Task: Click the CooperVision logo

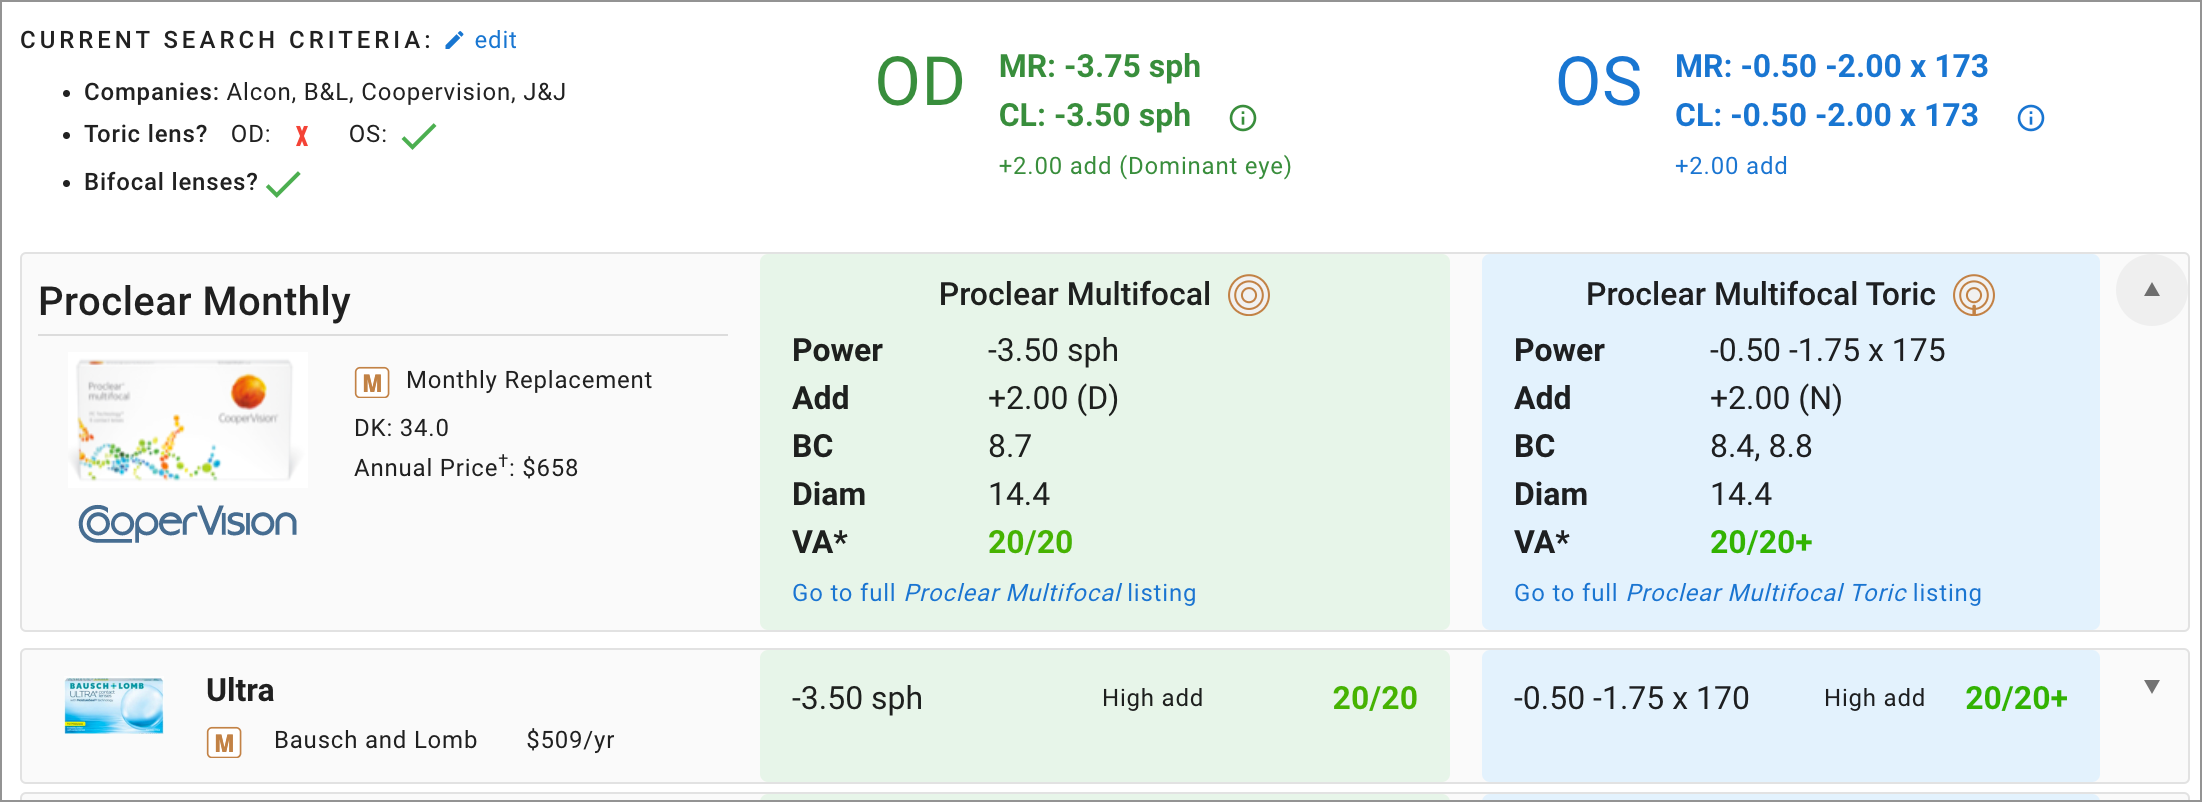Action: (x=188, y=523)
